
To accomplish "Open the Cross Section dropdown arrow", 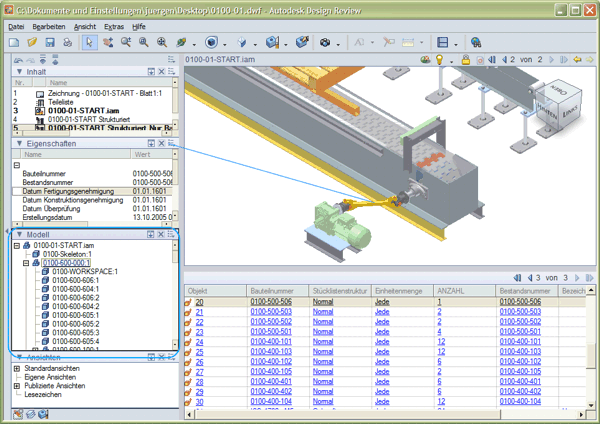I will pos(286,45).
